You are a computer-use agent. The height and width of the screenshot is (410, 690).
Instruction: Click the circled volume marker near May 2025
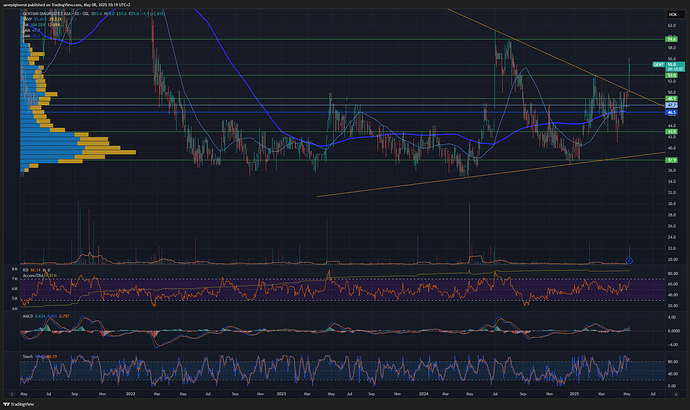(x=629, y=261)
